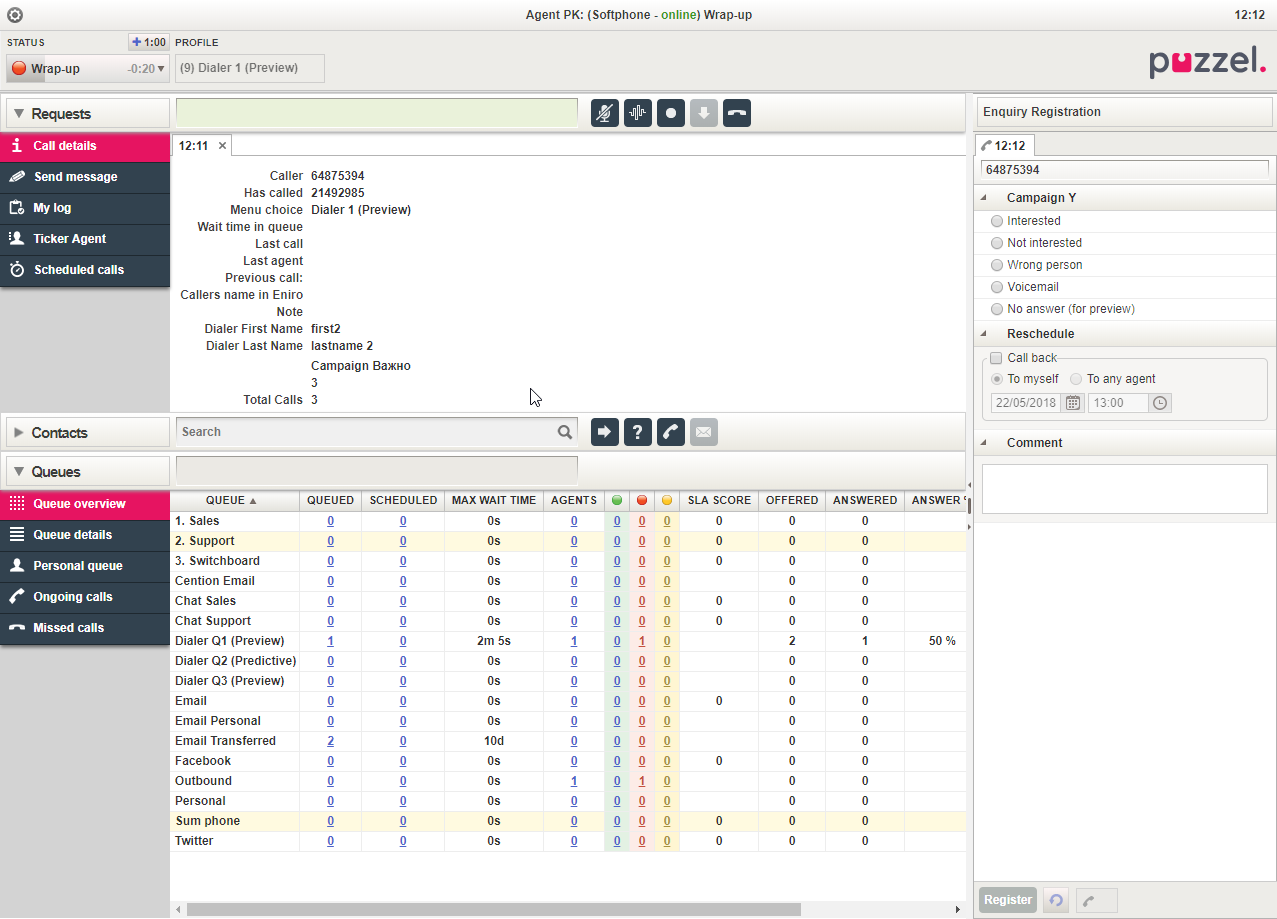This screenshot has width=1277, height=919.
Task: Enable the Call back checkbox
Action: pos(996,358)
